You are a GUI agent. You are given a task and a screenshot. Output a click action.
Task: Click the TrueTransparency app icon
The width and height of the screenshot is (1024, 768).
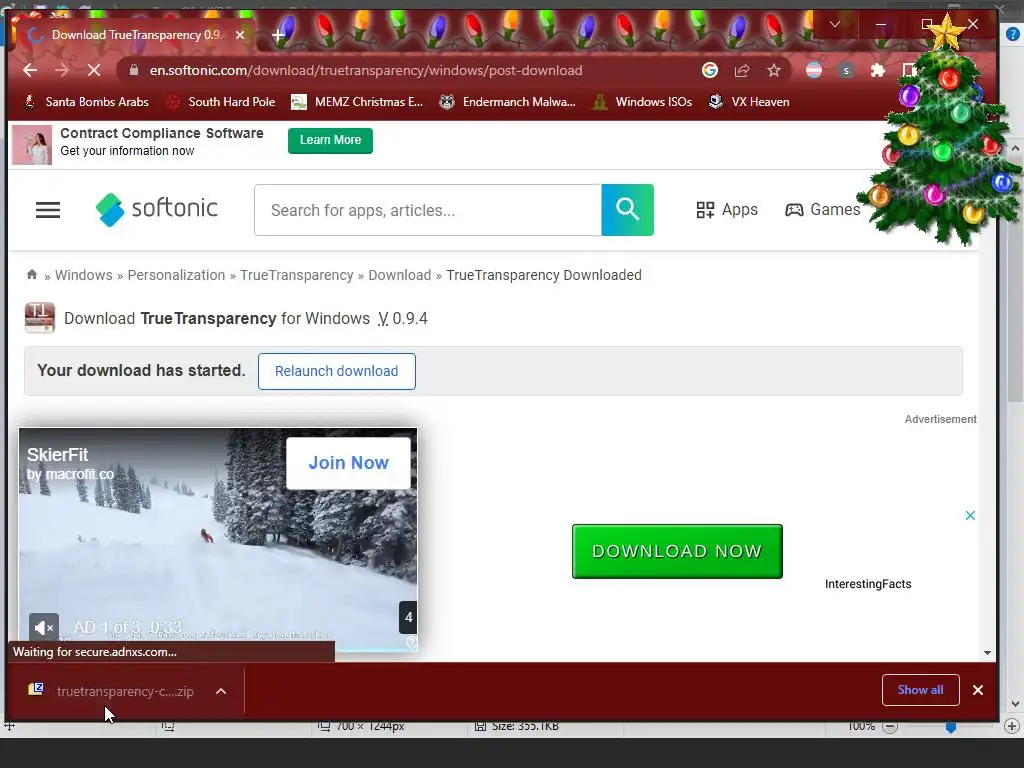pyautogui.click(x=40, y=318)
